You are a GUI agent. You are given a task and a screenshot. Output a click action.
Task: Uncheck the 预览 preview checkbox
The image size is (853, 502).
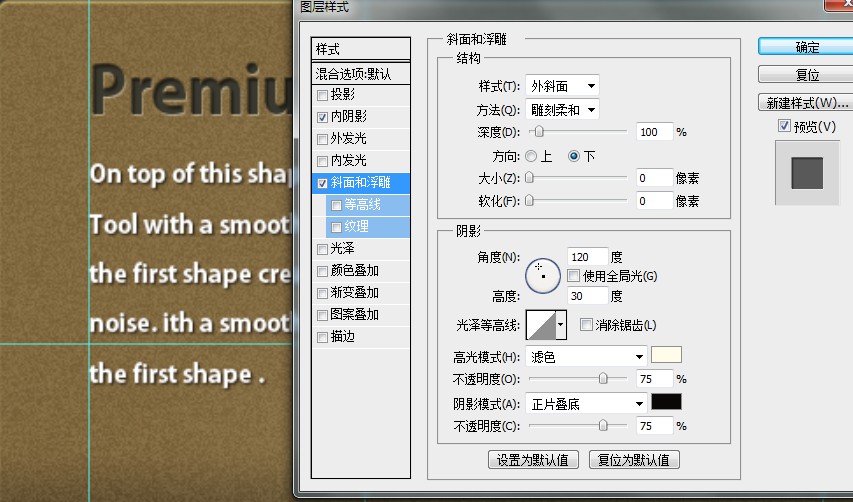tap(784, 126)
